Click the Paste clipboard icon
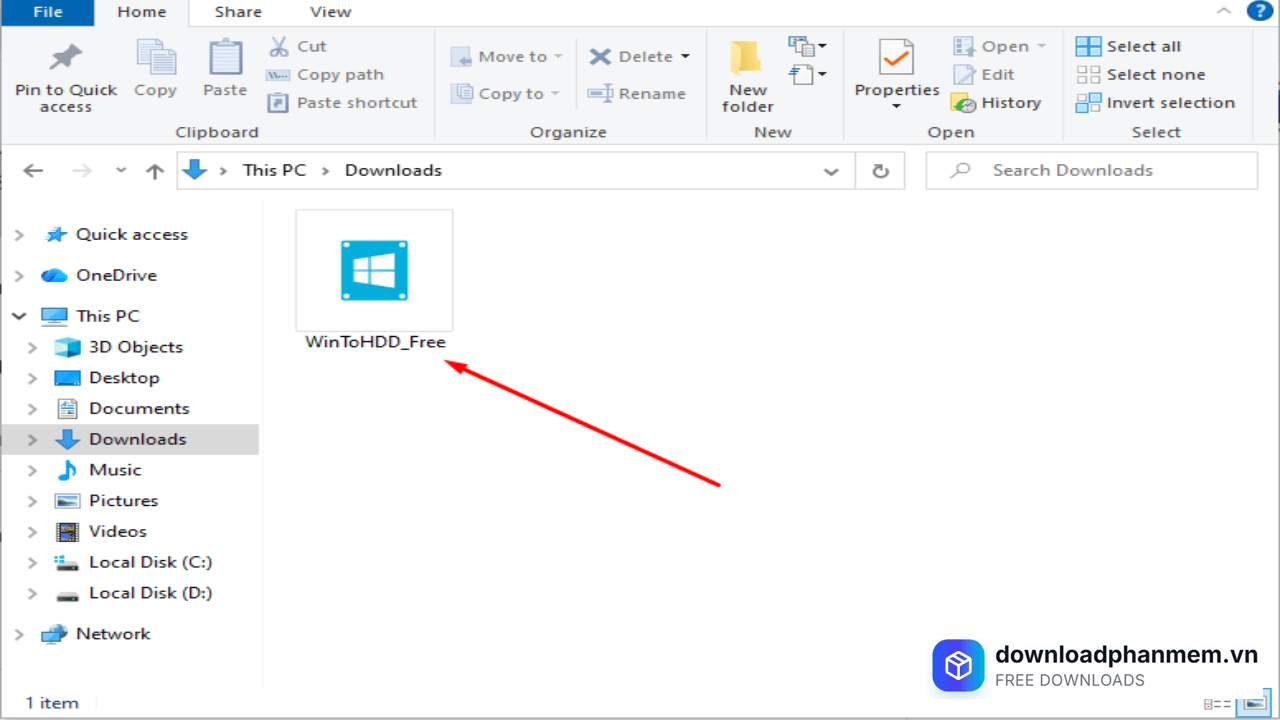Viewport: 1280px width, 720px height. (225, 58)
